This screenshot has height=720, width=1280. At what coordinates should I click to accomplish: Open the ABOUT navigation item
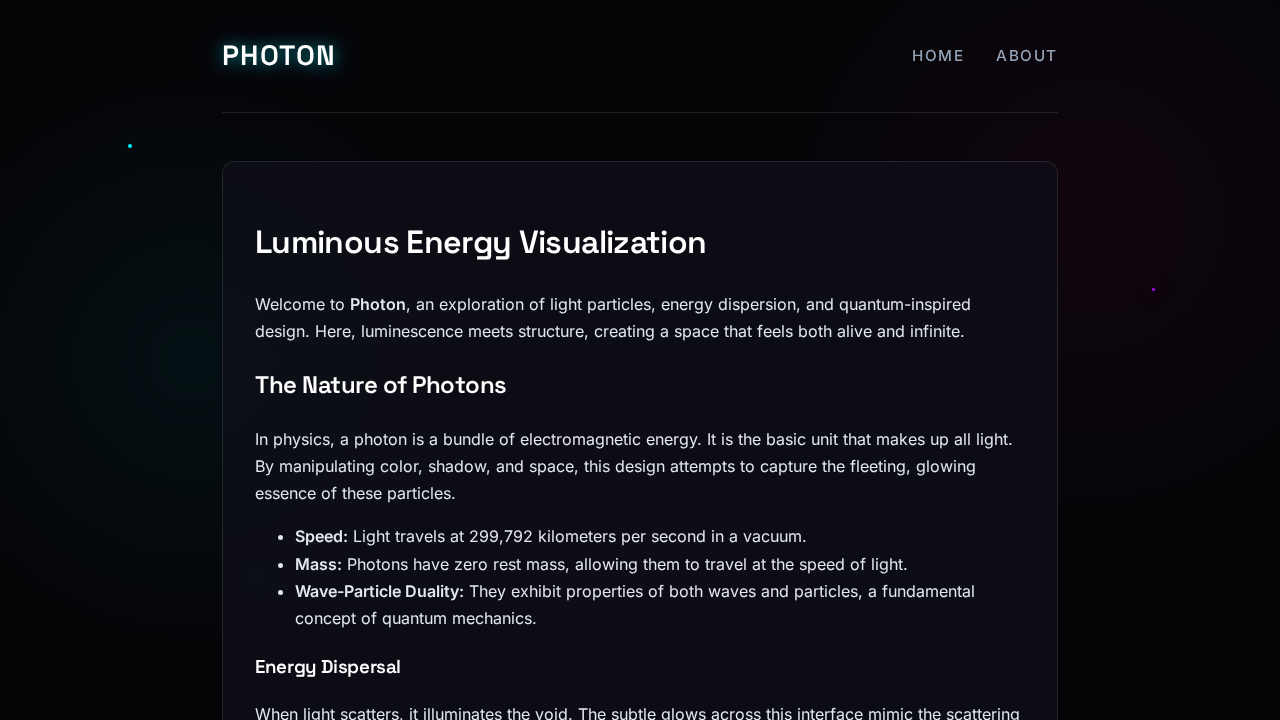(x=1026, y=55)
